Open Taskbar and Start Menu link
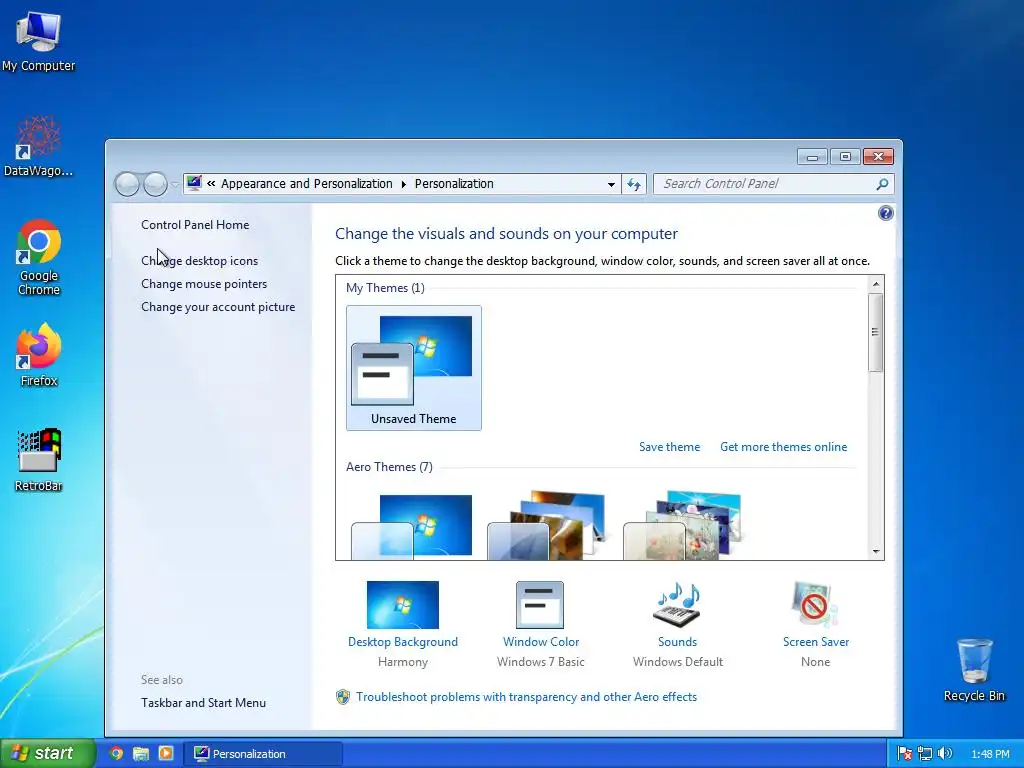This screenshot has height=768, width=1024. pyautogui.click(x=203, y=703)
